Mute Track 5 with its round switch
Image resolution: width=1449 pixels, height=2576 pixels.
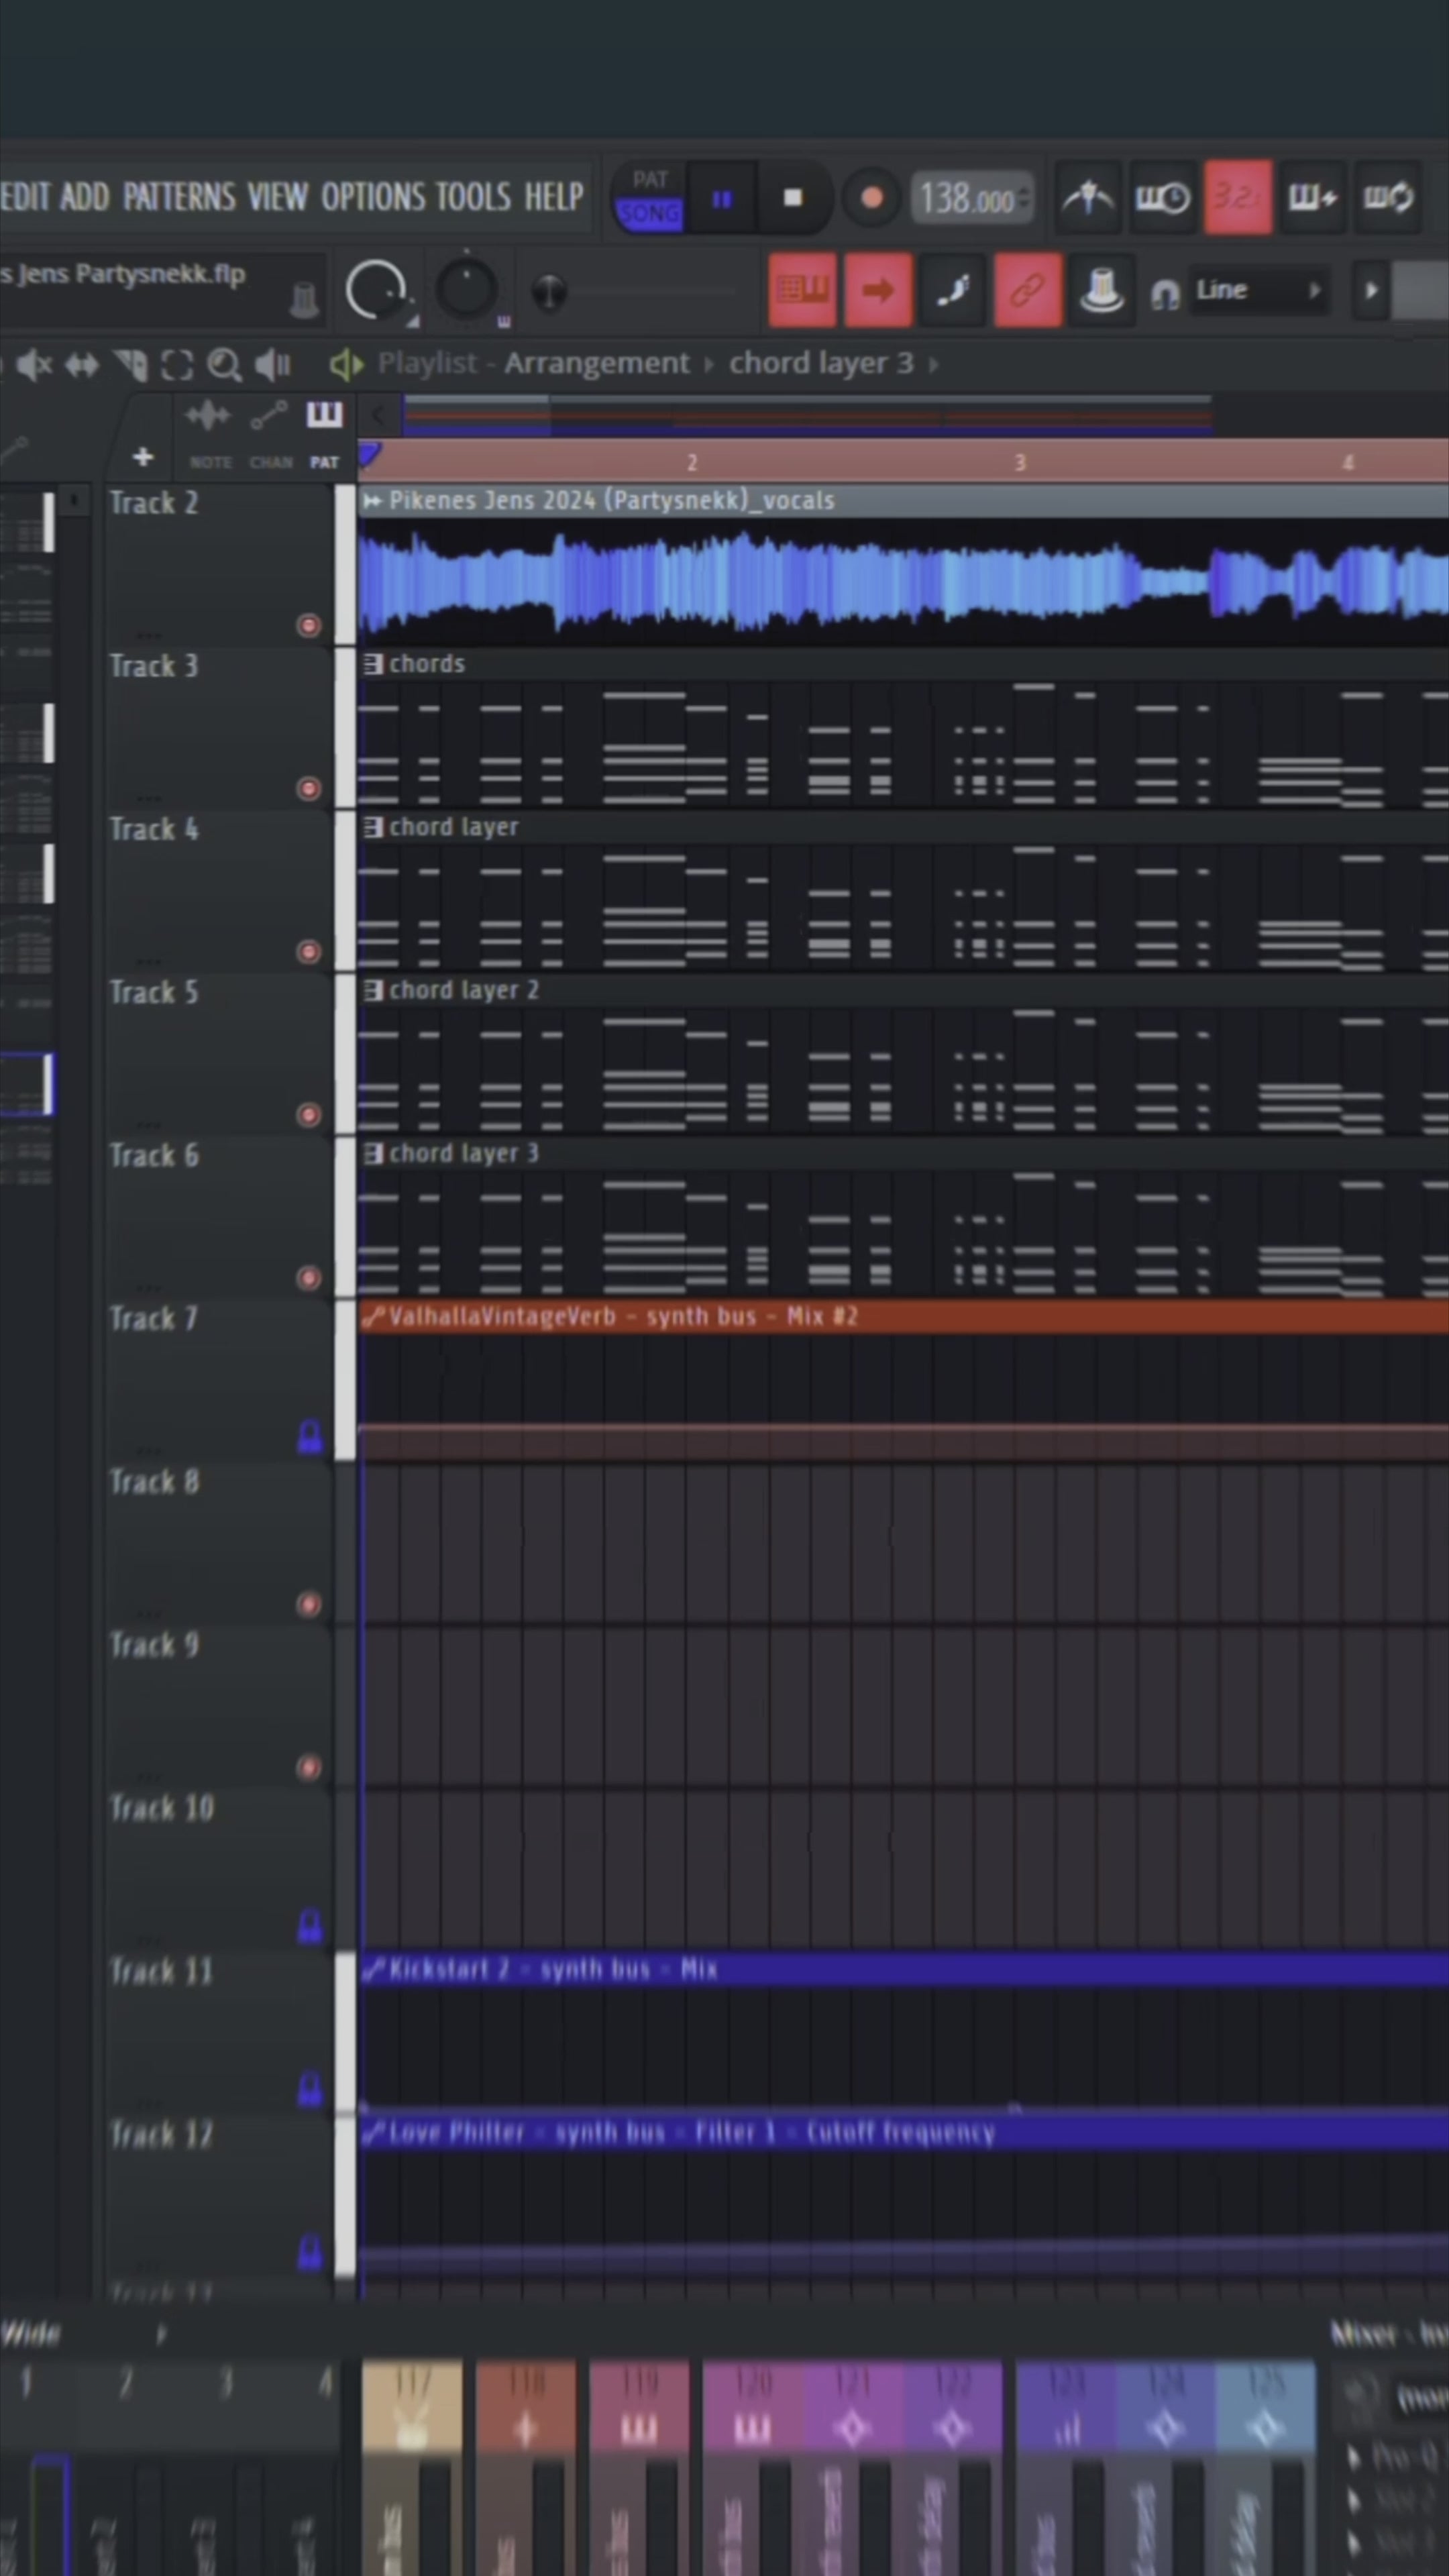(309, 1114)
